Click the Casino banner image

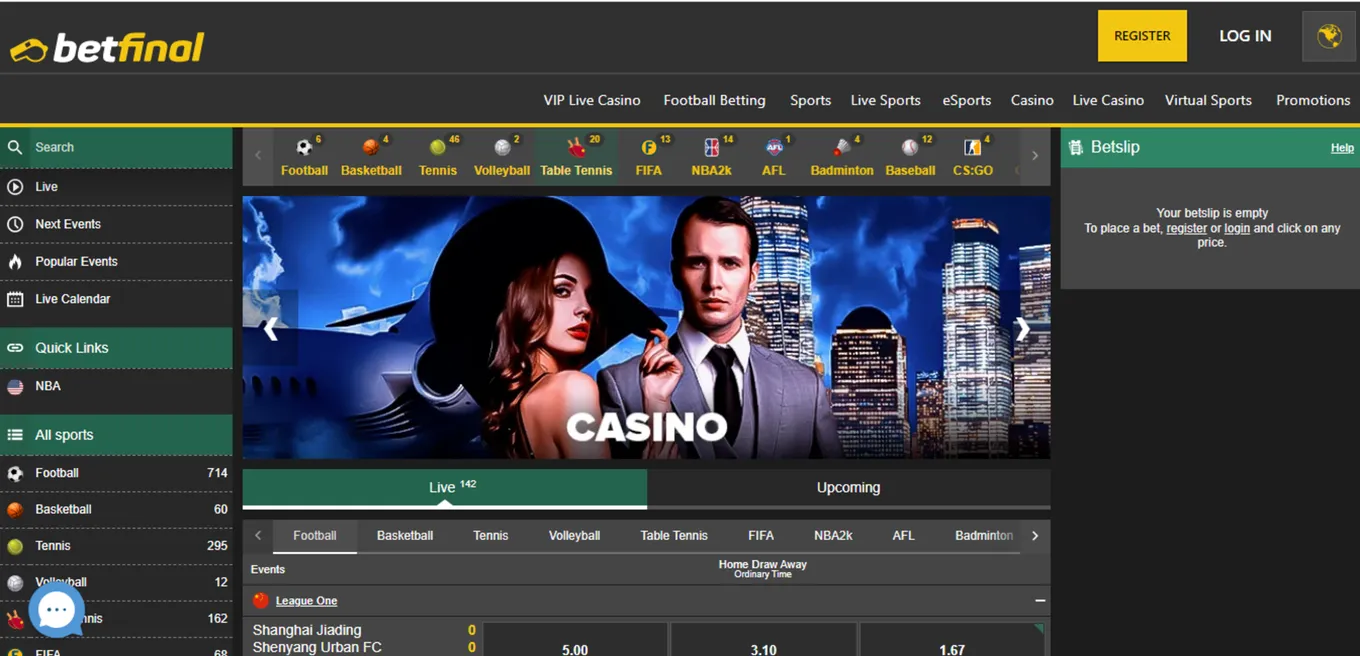click(x=646, y=327)
